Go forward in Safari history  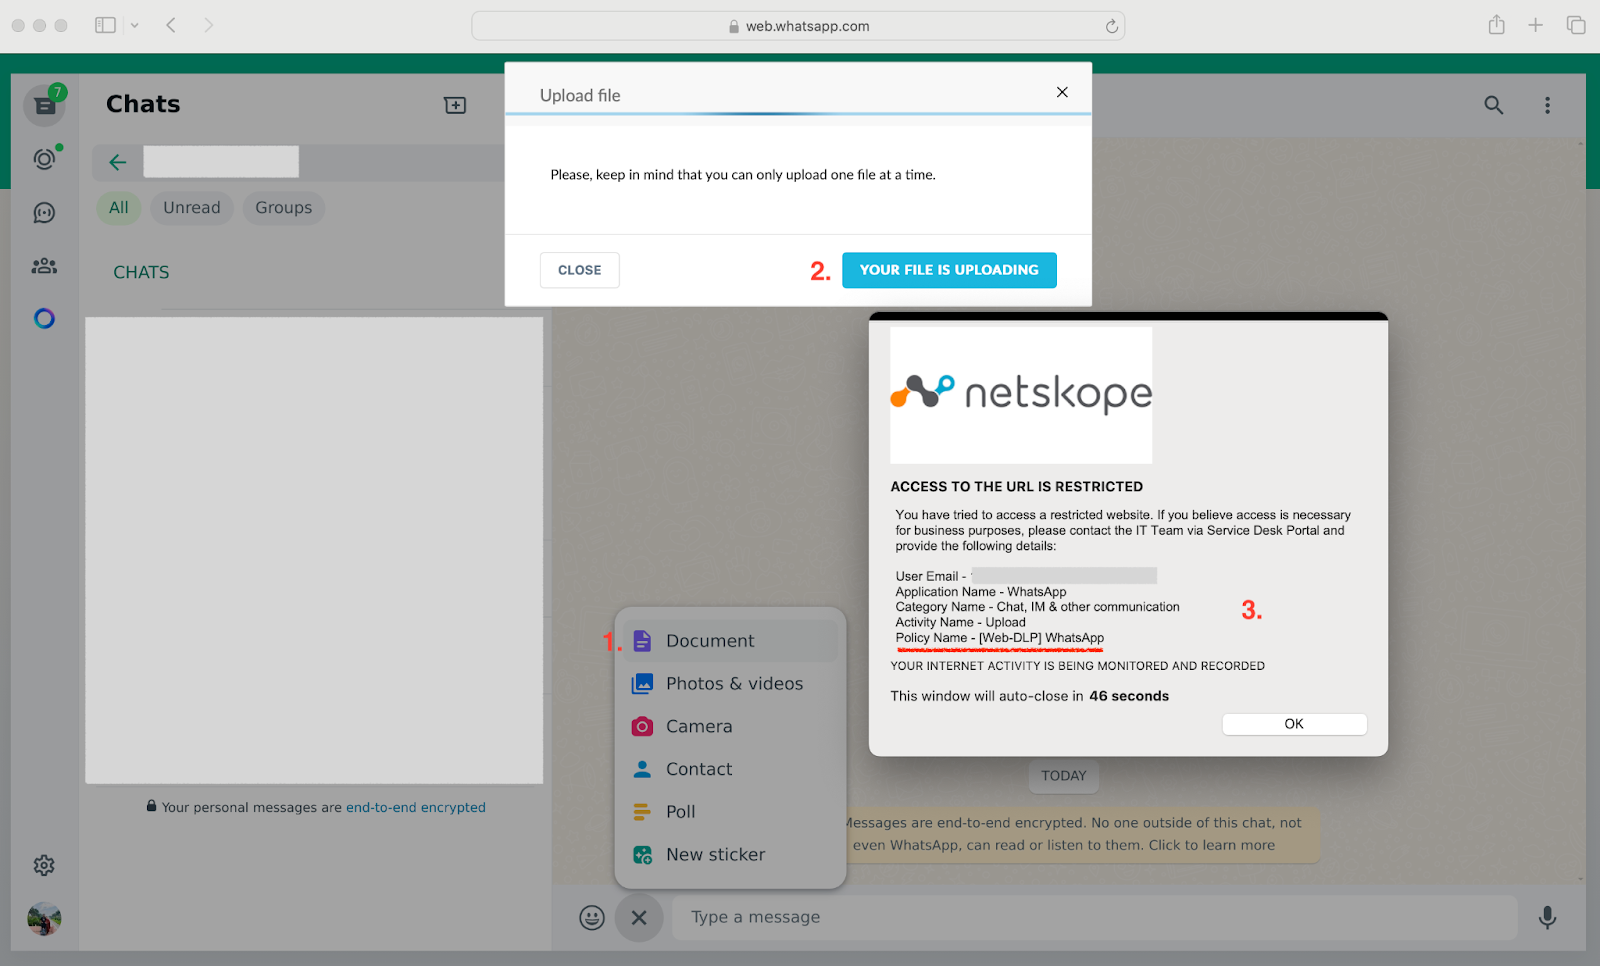pyautogui.click(x=208, y=25)
